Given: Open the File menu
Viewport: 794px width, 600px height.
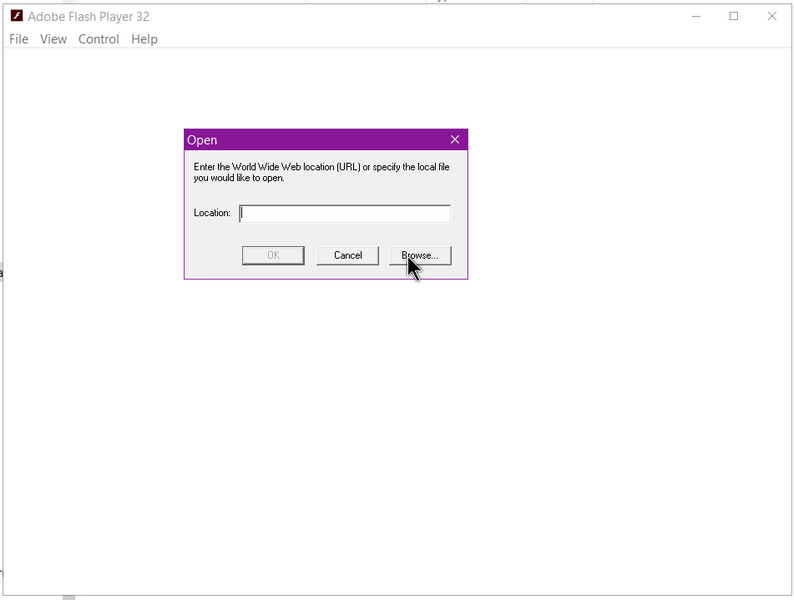Looking at the screenshot, I should [19, 39].
